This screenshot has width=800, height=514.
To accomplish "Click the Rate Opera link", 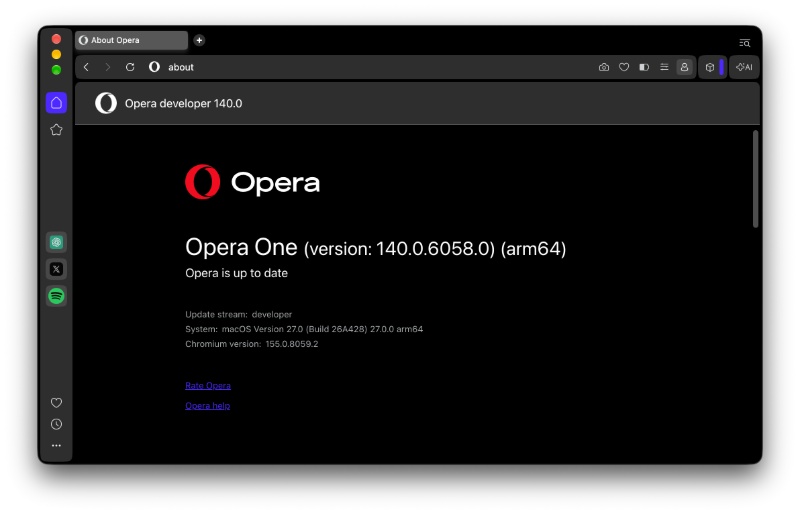I will pos(208,385).
